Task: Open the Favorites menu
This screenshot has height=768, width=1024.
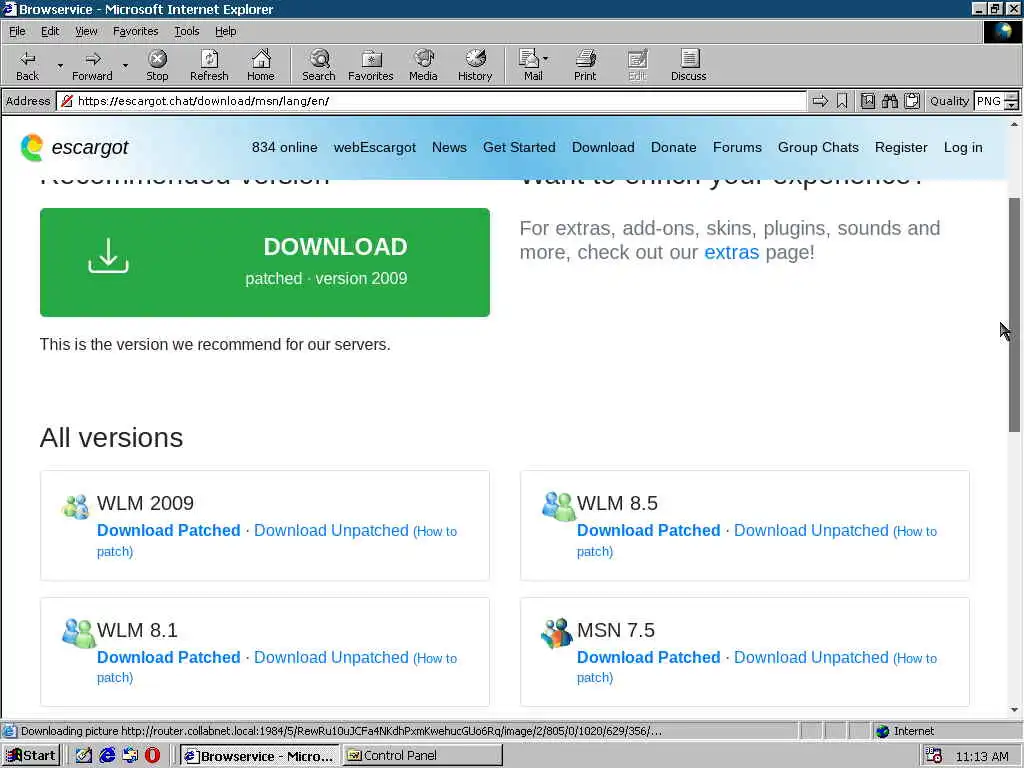Action: (135, 31)
